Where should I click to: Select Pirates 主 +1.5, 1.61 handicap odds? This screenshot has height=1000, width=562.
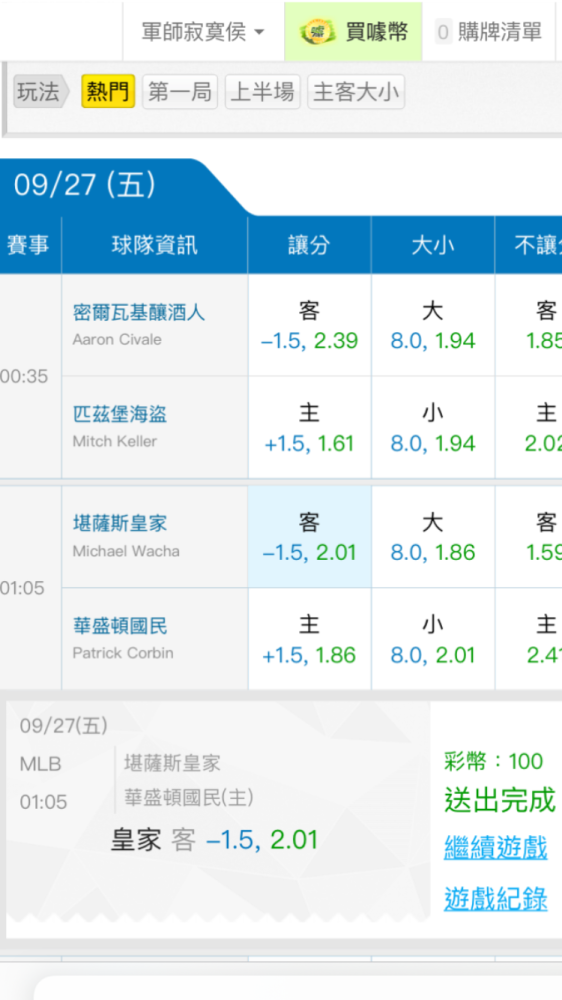[309, 427]
